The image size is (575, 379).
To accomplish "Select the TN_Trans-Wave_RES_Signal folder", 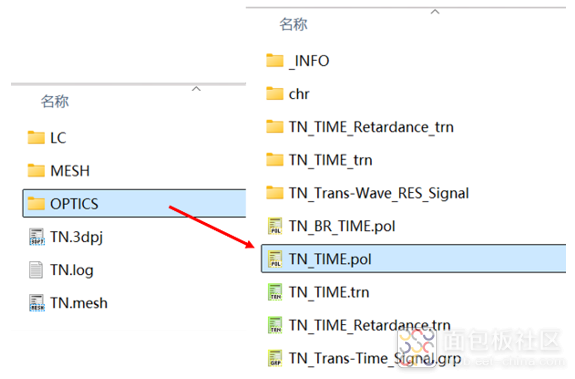I will [367, 193].
